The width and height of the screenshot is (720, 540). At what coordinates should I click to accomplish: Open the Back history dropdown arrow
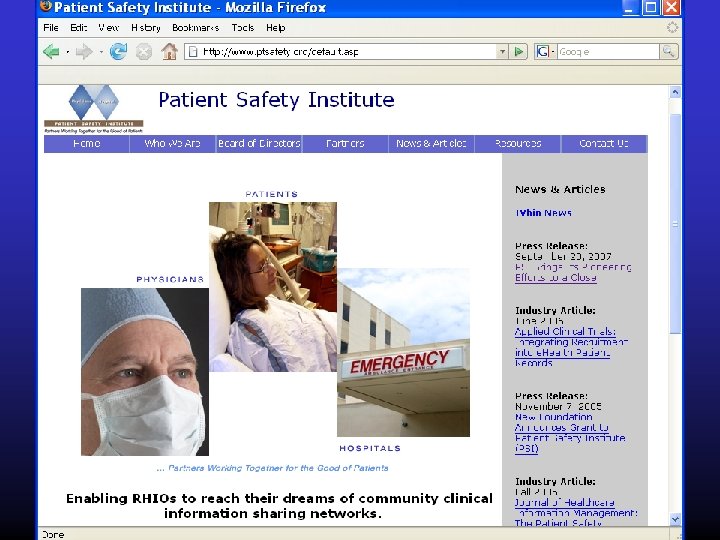click(68, 52)
